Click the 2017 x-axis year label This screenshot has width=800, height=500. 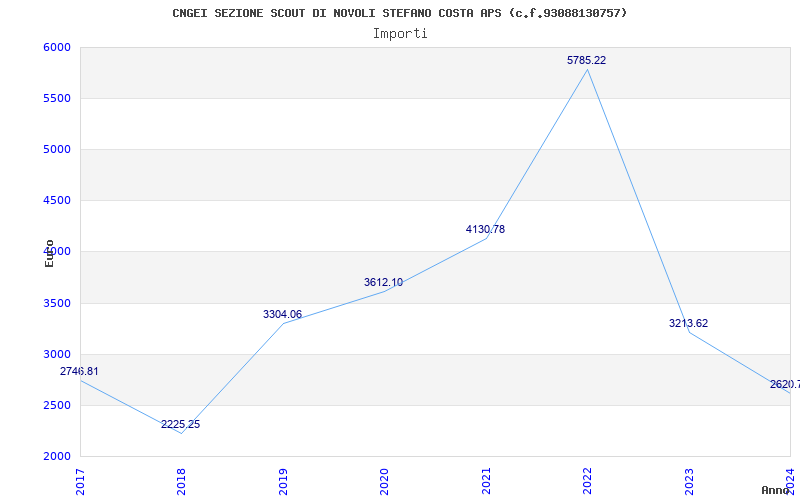80,481
